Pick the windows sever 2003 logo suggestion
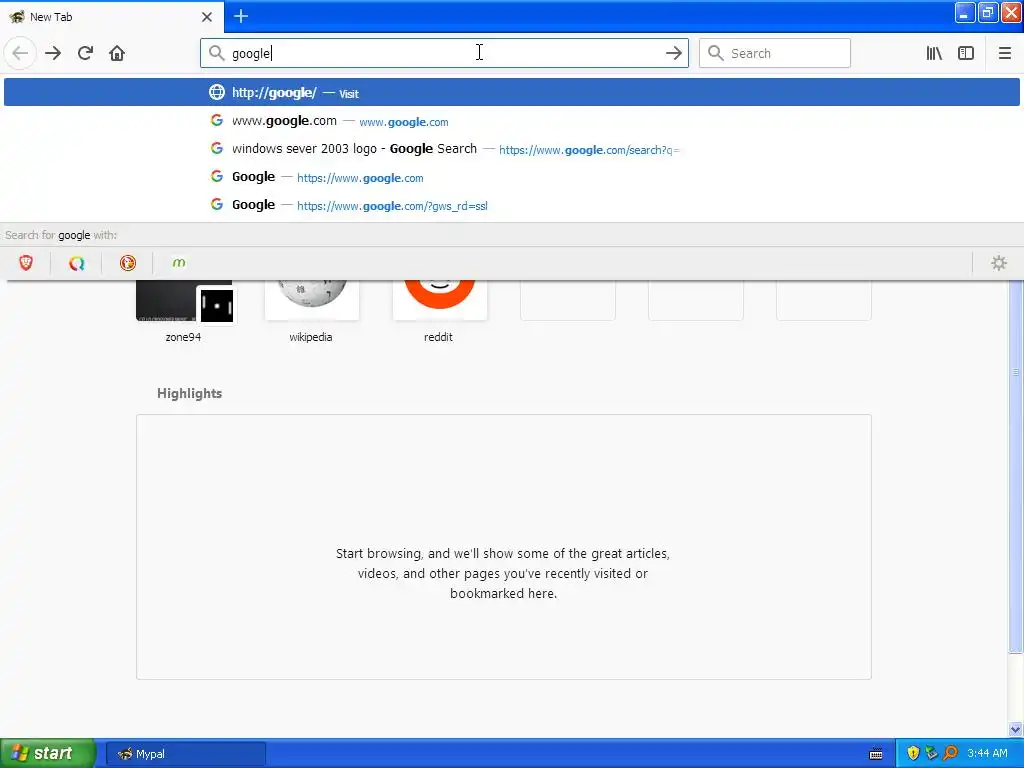This screenshot has width=1024, height=768. coord(511,149)
